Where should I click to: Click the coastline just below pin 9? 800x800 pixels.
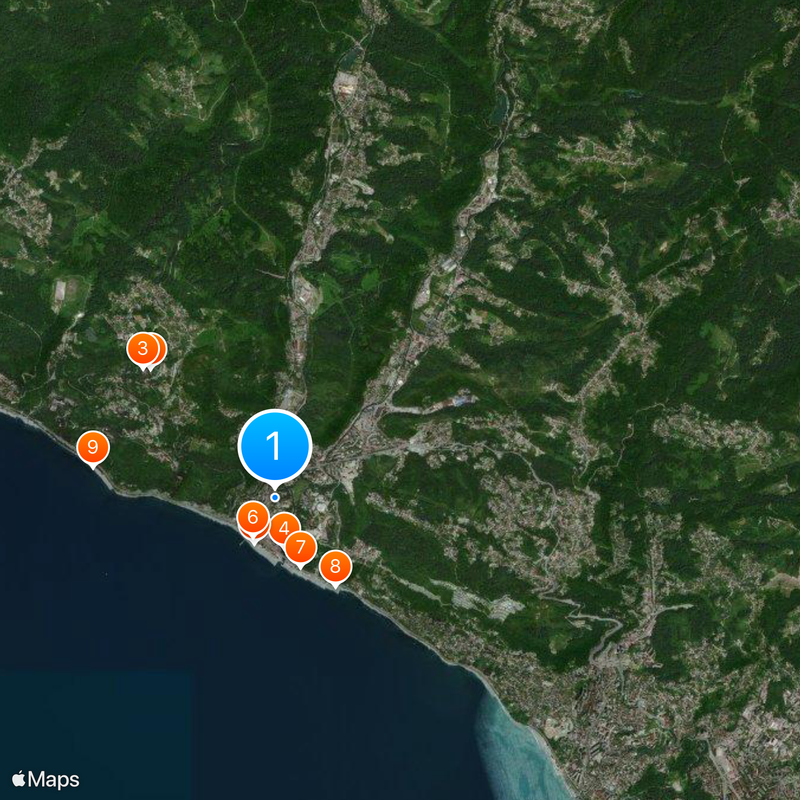tap(95, 472)
